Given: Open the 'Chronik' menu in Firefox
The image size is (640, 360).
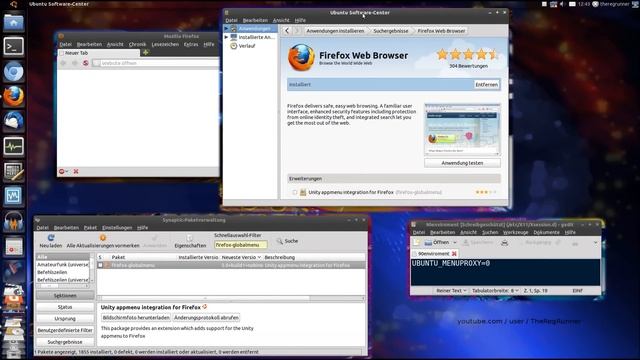Looking at the screenshot, I should [138, 44].
